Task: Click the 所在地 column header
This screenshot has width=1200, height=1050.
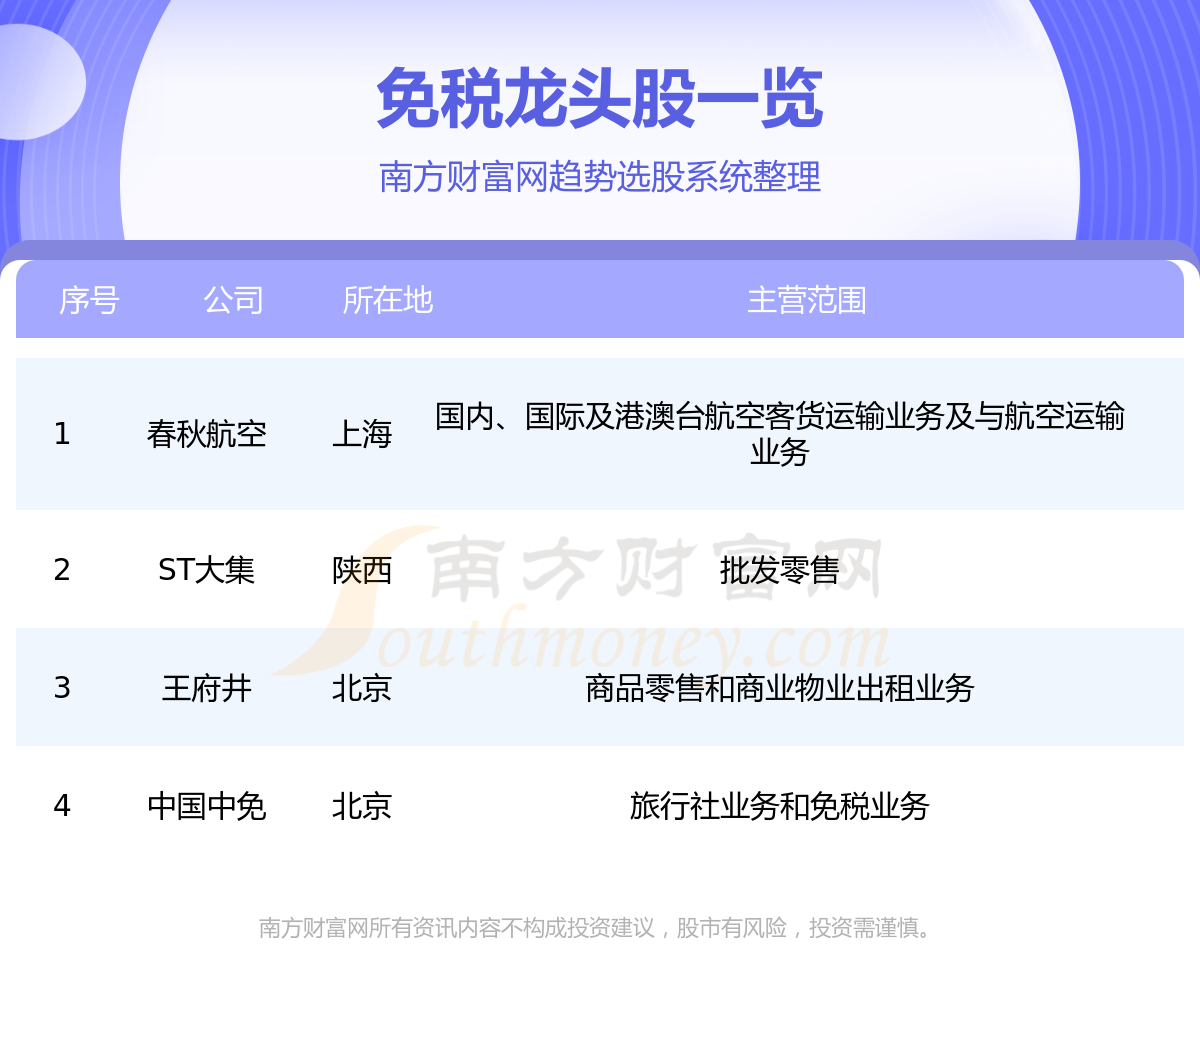Action: (x=387, y=300)
